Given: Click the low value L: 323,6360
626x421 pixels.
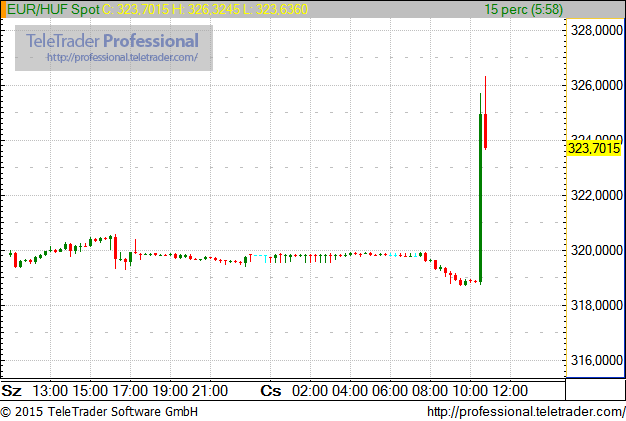Looking at the screenshot, I should (275, 9).
